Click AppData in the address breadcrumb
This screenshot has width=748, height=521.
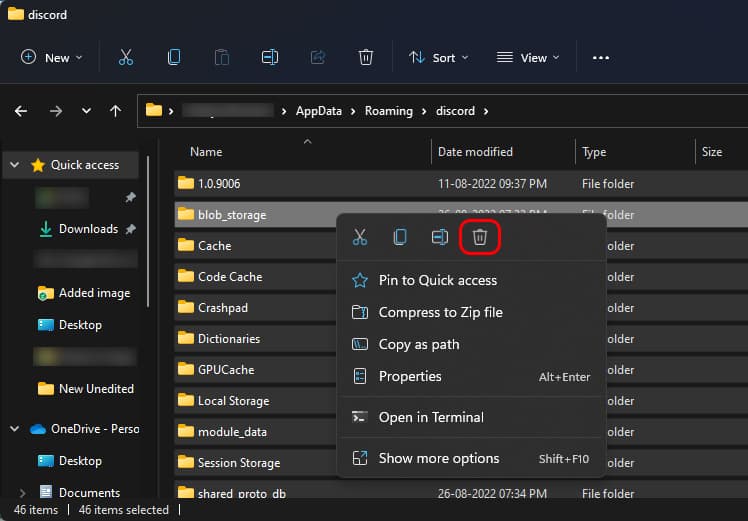[319, 111]
